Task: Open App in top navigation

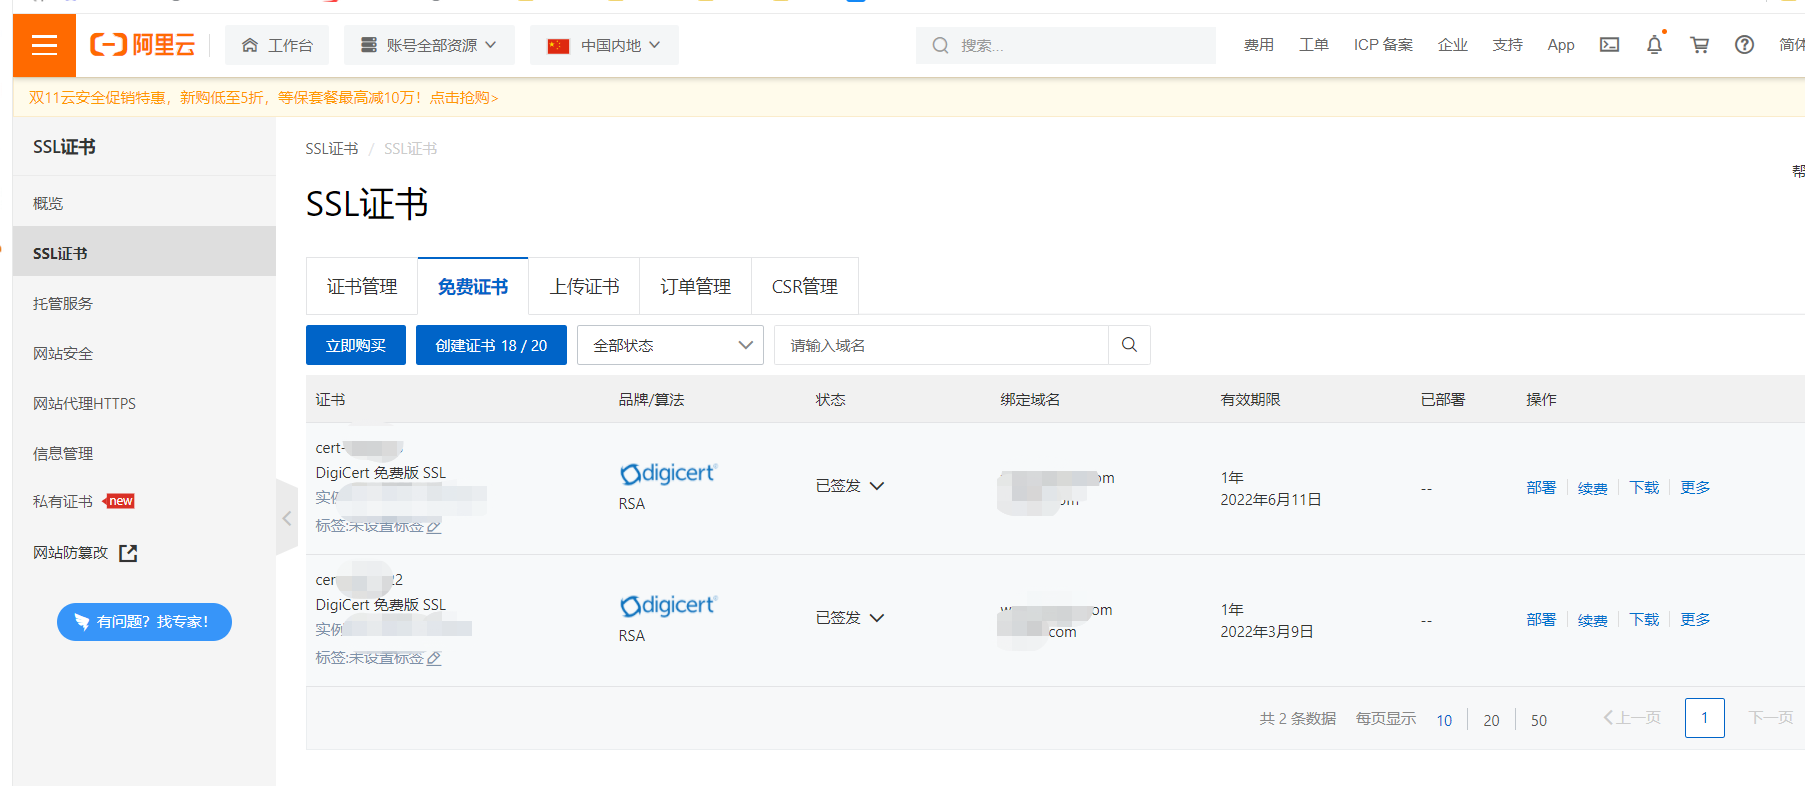Action: click(1561, 45)
